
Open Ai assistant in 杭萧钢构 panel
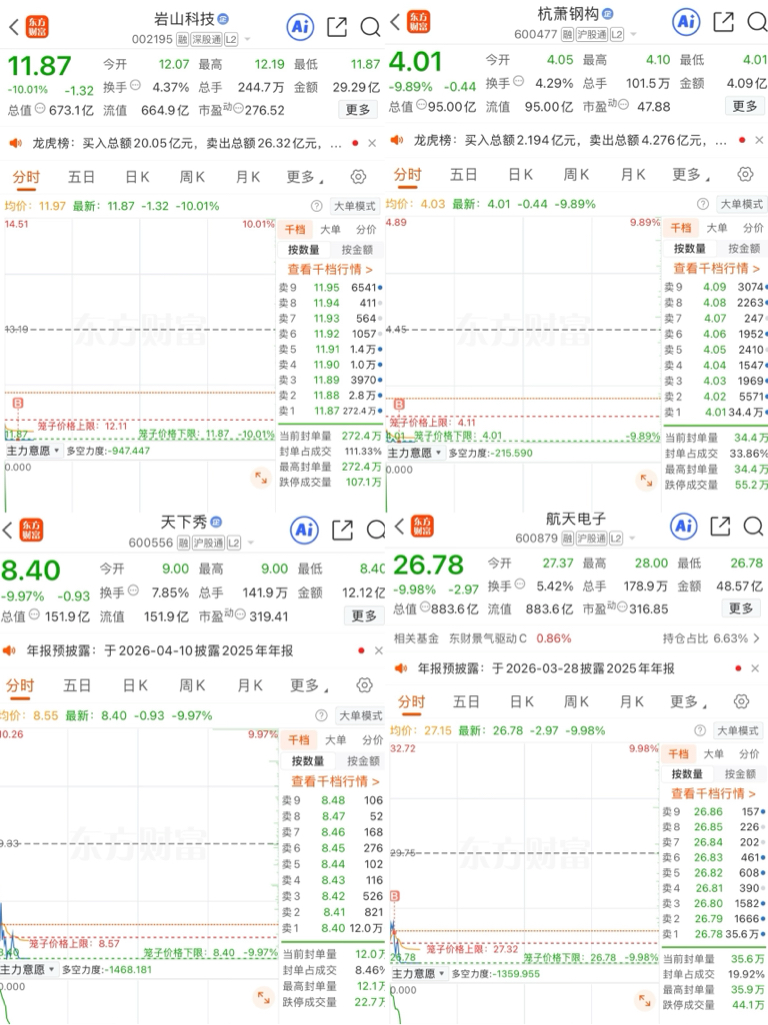point(686,22)
